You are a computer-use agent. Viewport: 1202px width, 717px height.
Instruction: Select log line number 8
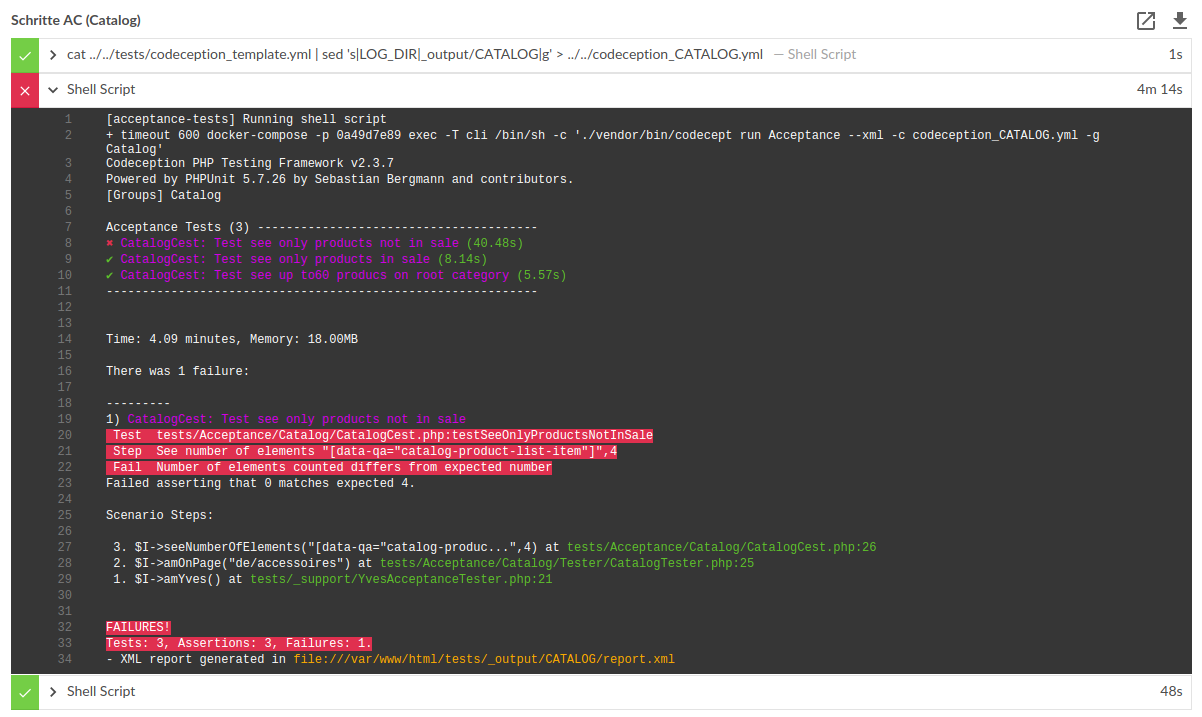(68, 243)
